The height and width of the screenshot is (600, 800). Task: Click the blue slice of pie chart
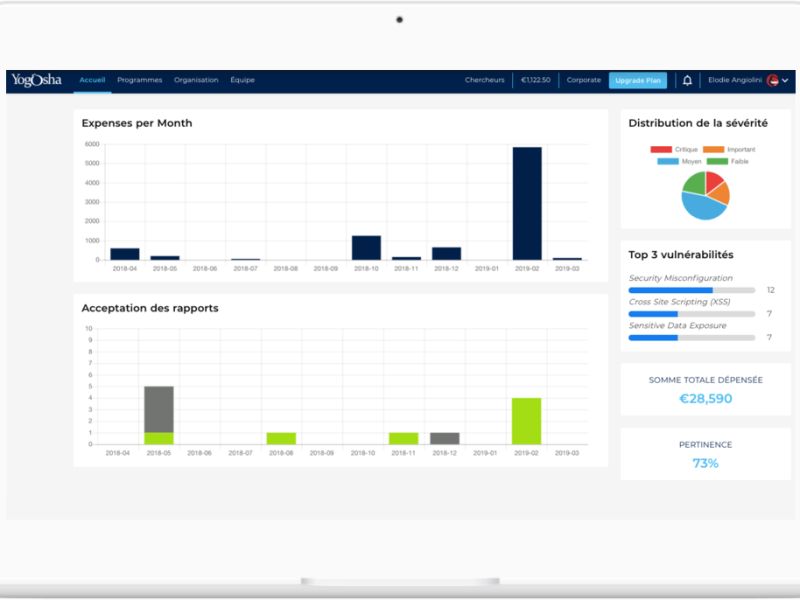coord(702,206)
